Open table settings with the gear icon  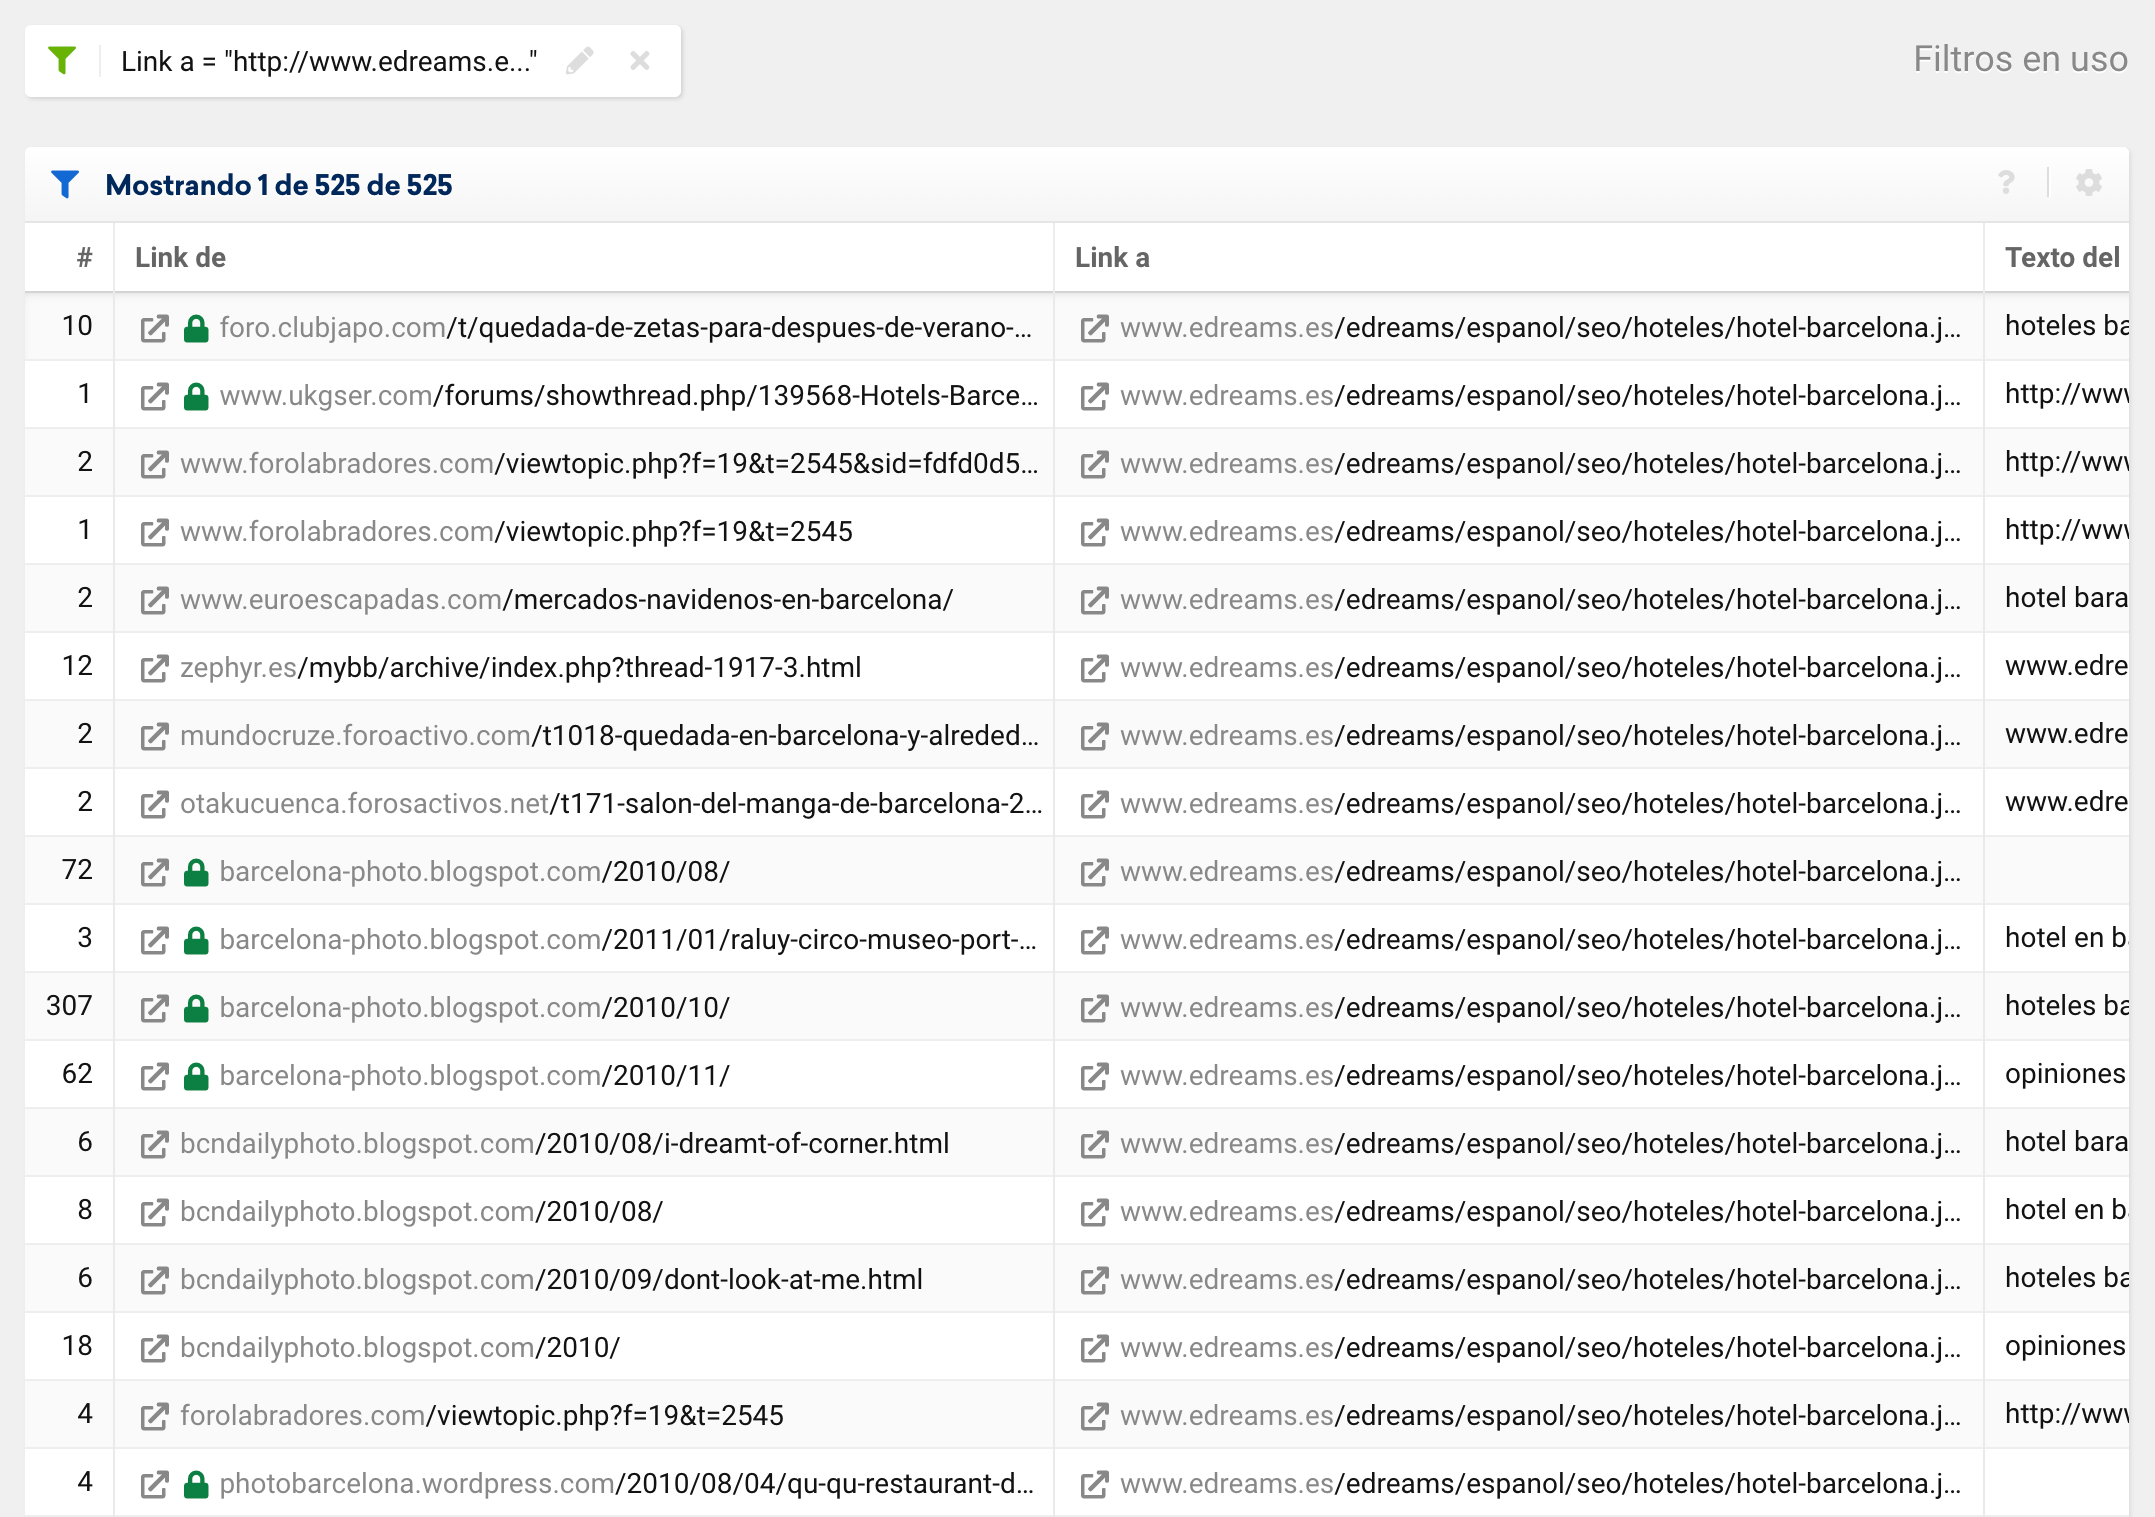pos(2088,183)
